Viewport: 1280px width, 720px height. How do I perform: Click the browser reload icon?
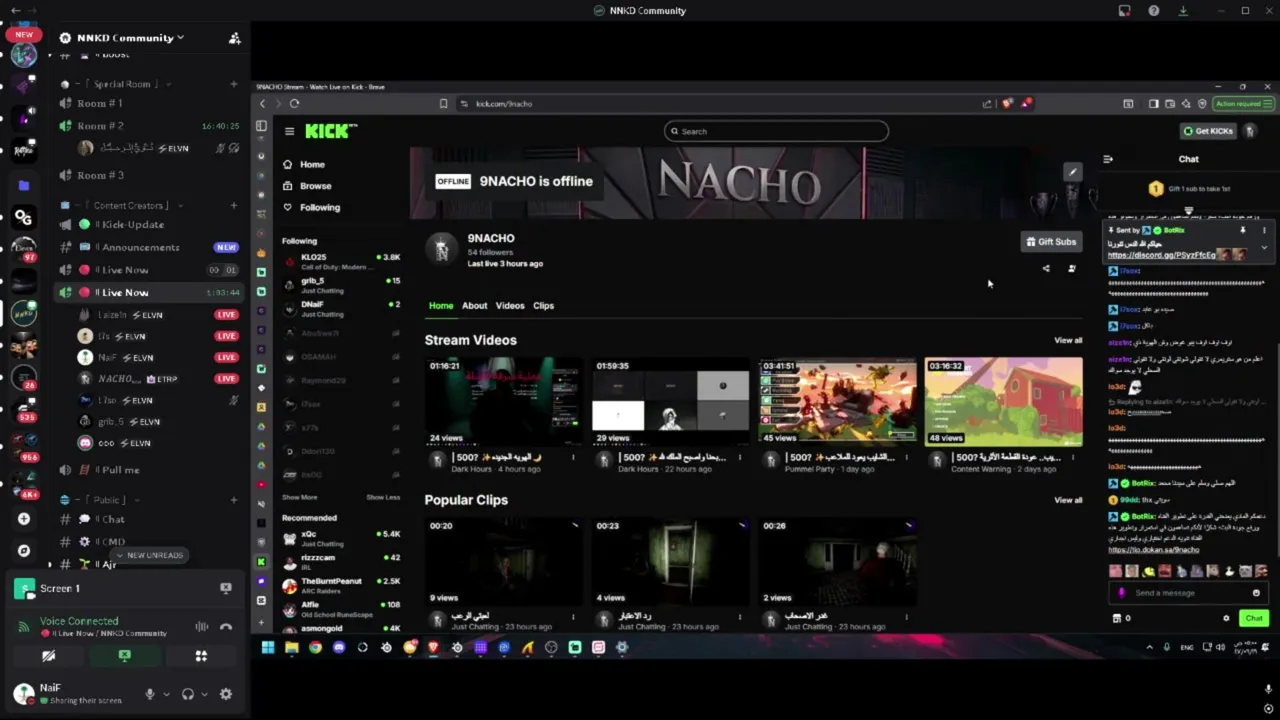click(294, 104)
